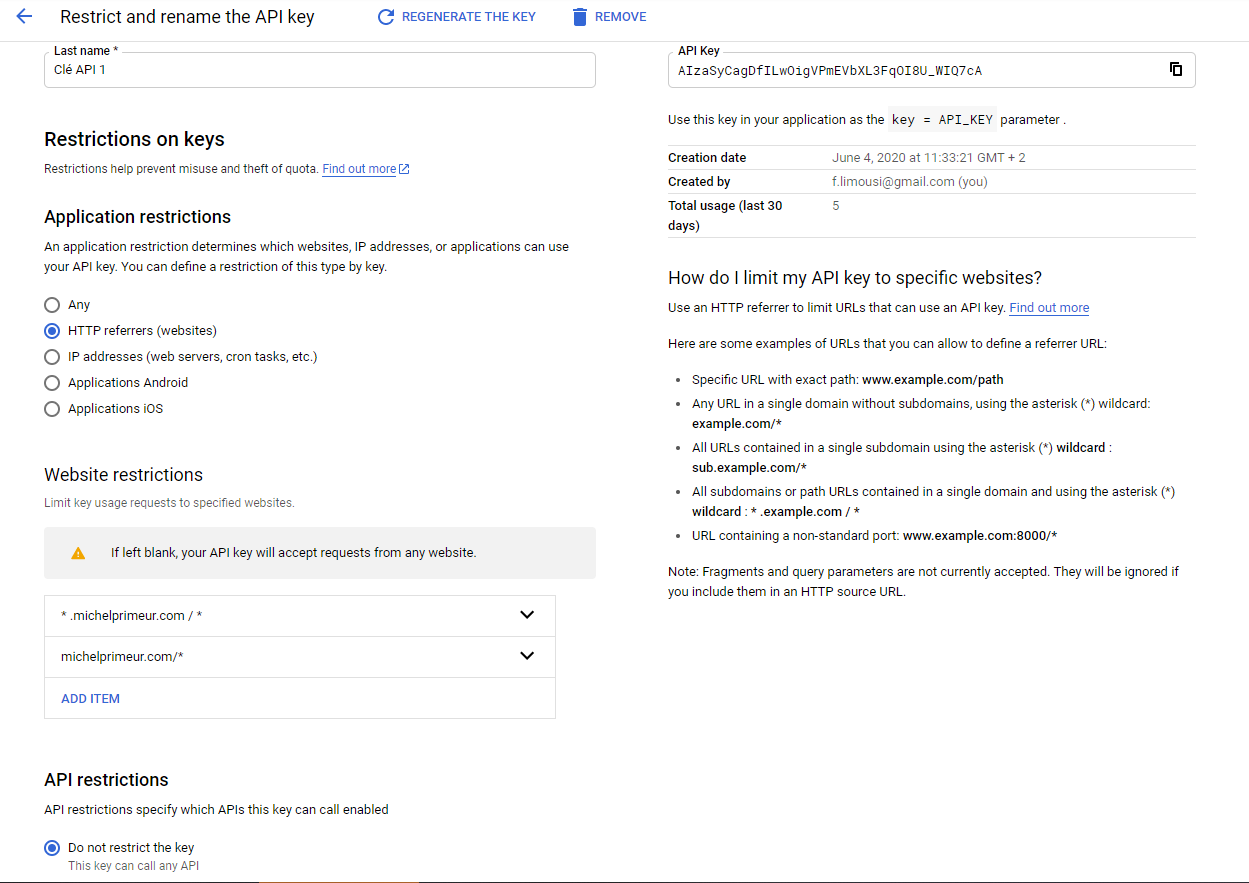Click the www.example.com/path example text
Screen dimensions: 1249x883
coord(933,380)
